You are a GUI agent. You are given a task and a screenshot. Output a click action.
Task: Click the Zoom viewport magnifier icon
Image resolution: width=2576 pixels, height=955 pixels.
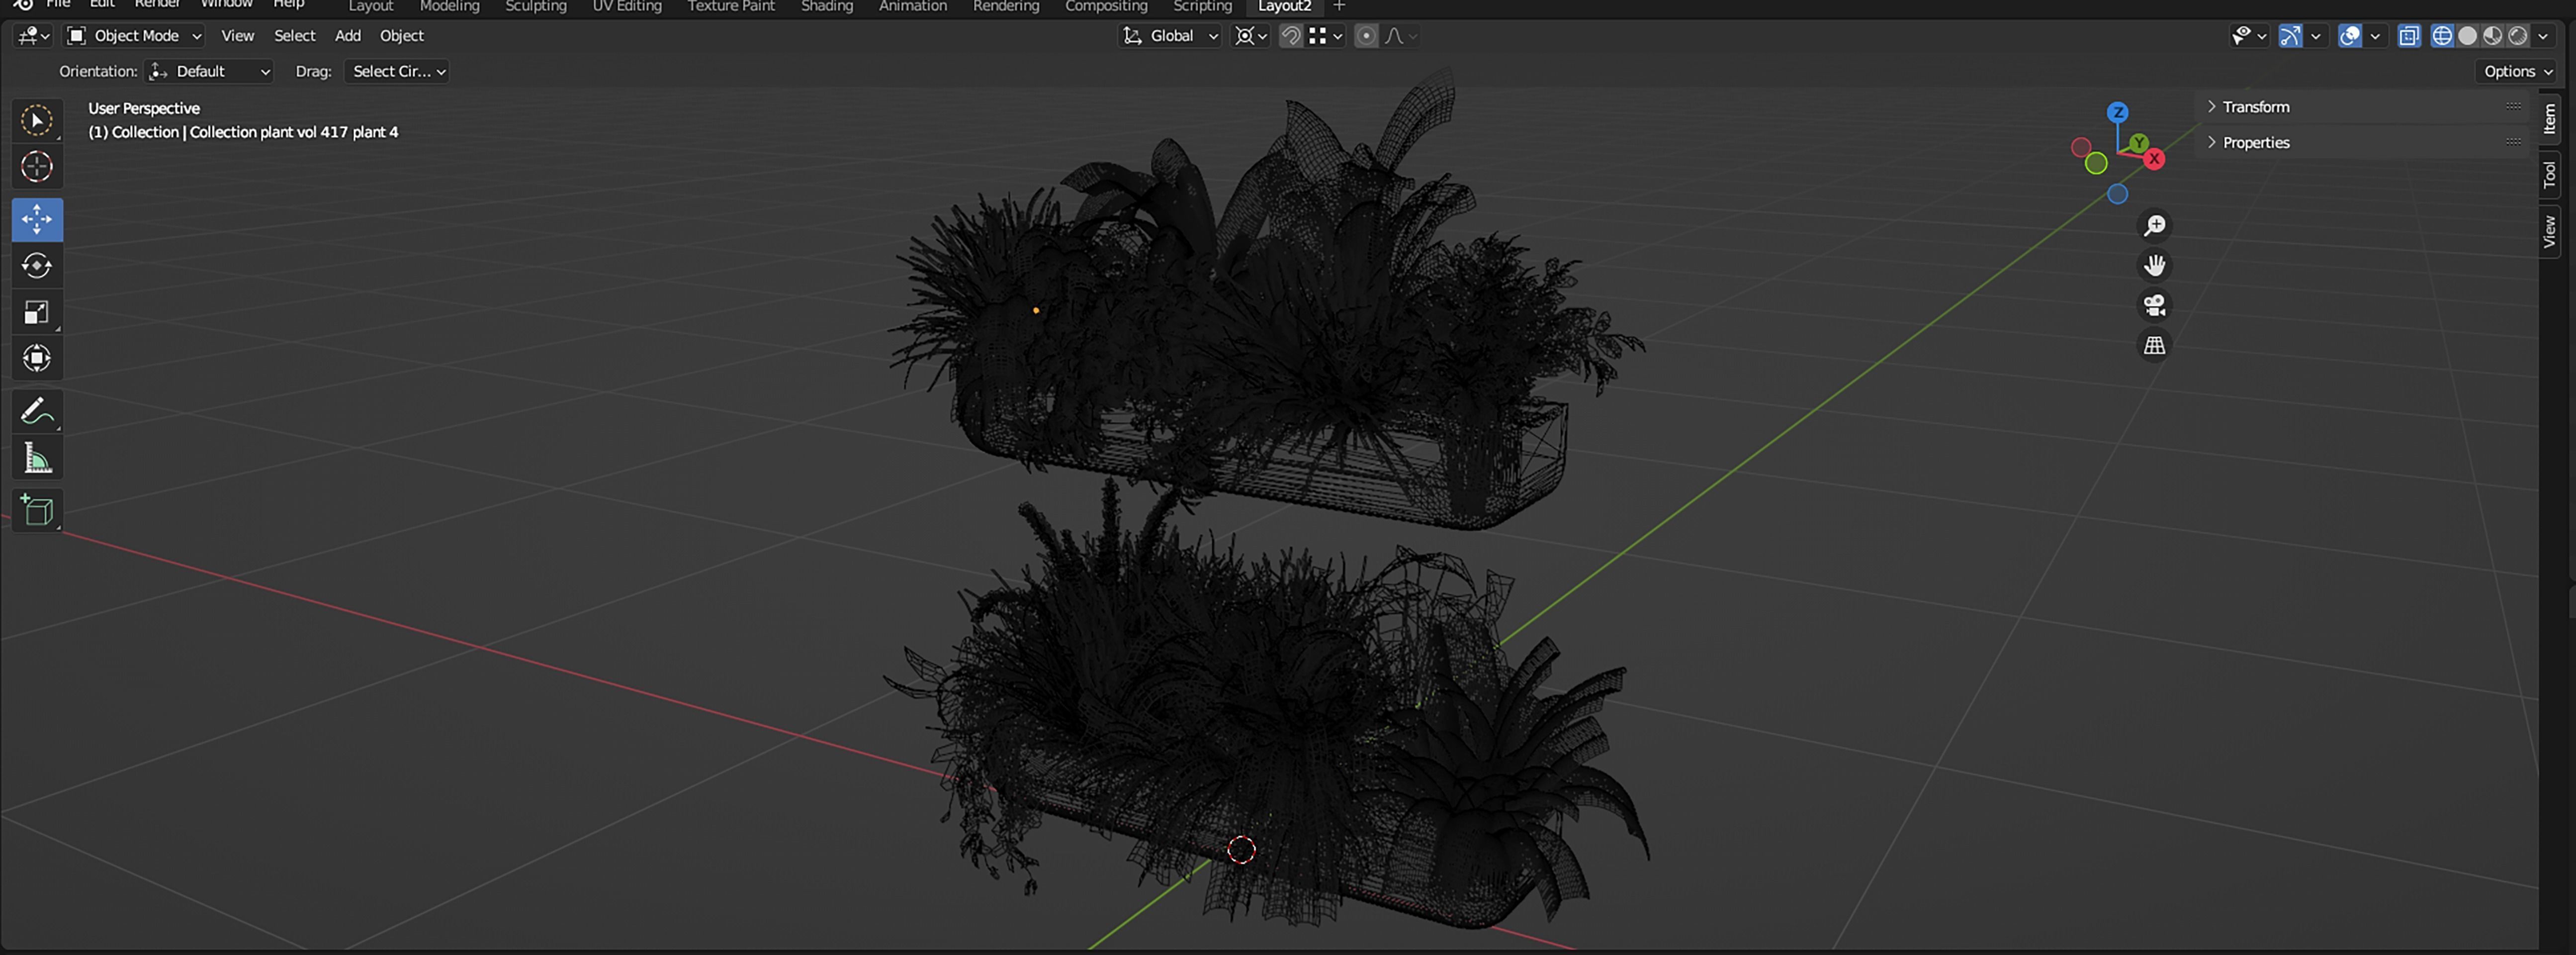2154,226
